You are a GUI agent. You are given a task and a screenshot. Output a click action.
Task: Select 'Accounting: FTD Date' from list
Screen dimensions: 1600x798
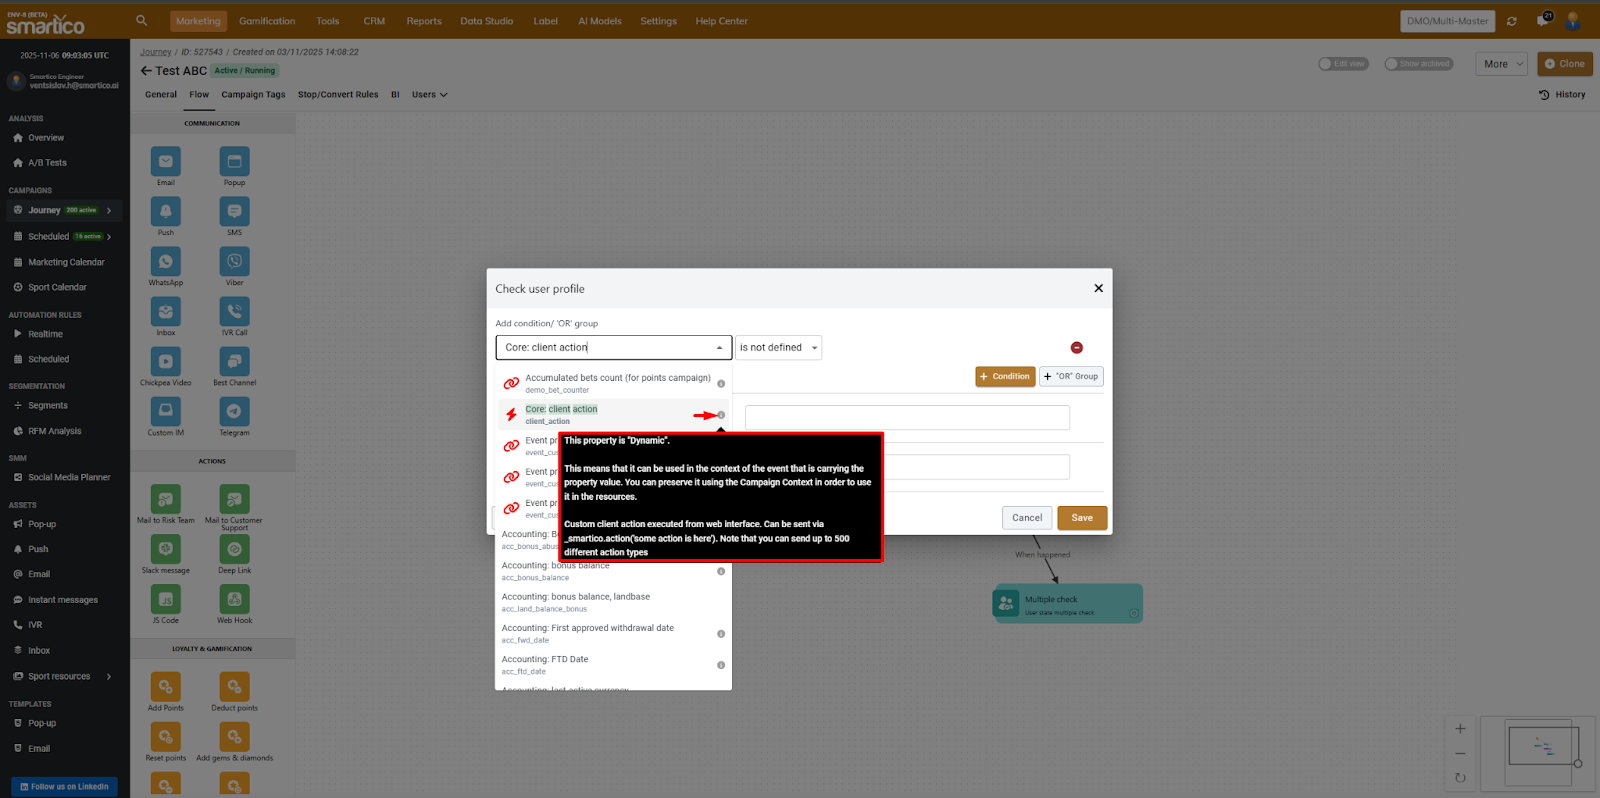545,660
